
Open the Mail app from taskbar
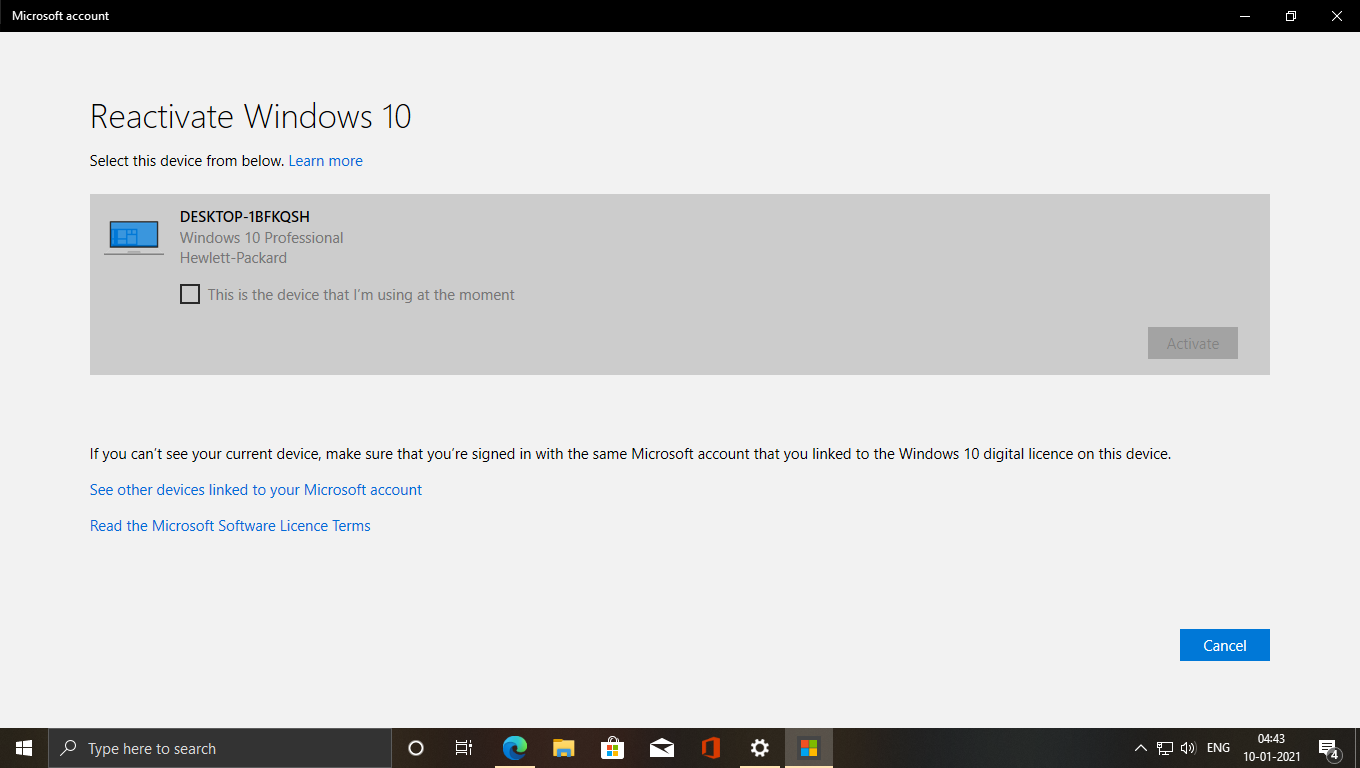point(661,748)
